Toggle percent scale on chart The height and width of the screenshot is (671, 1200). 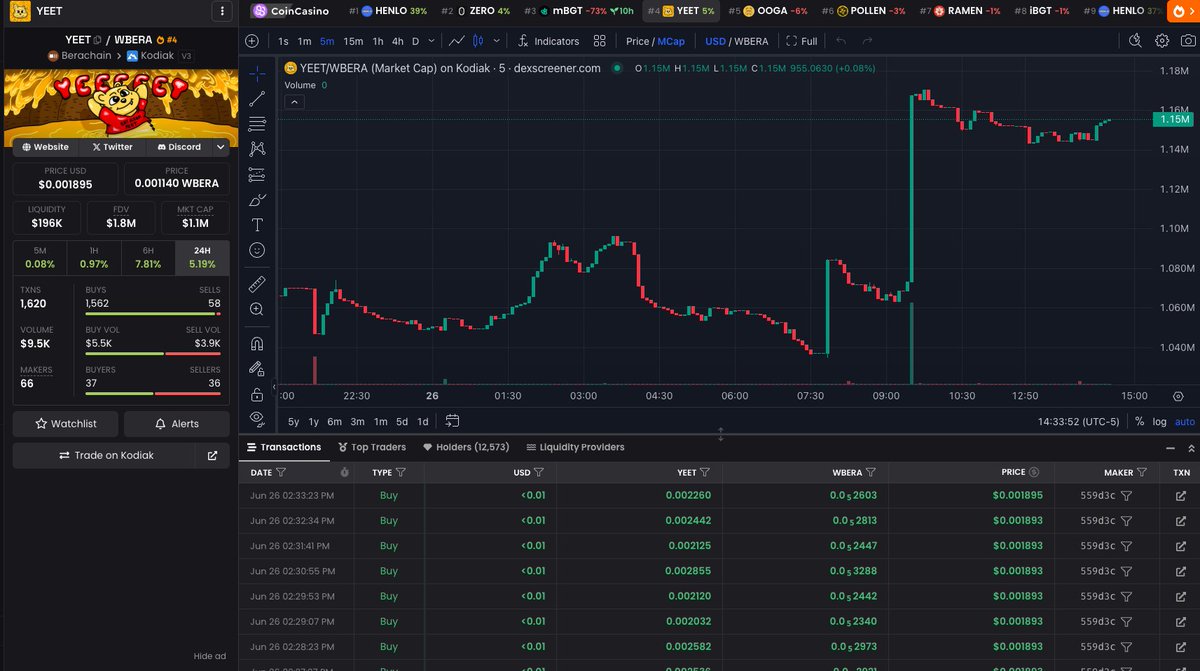[x=1139, y=421]
